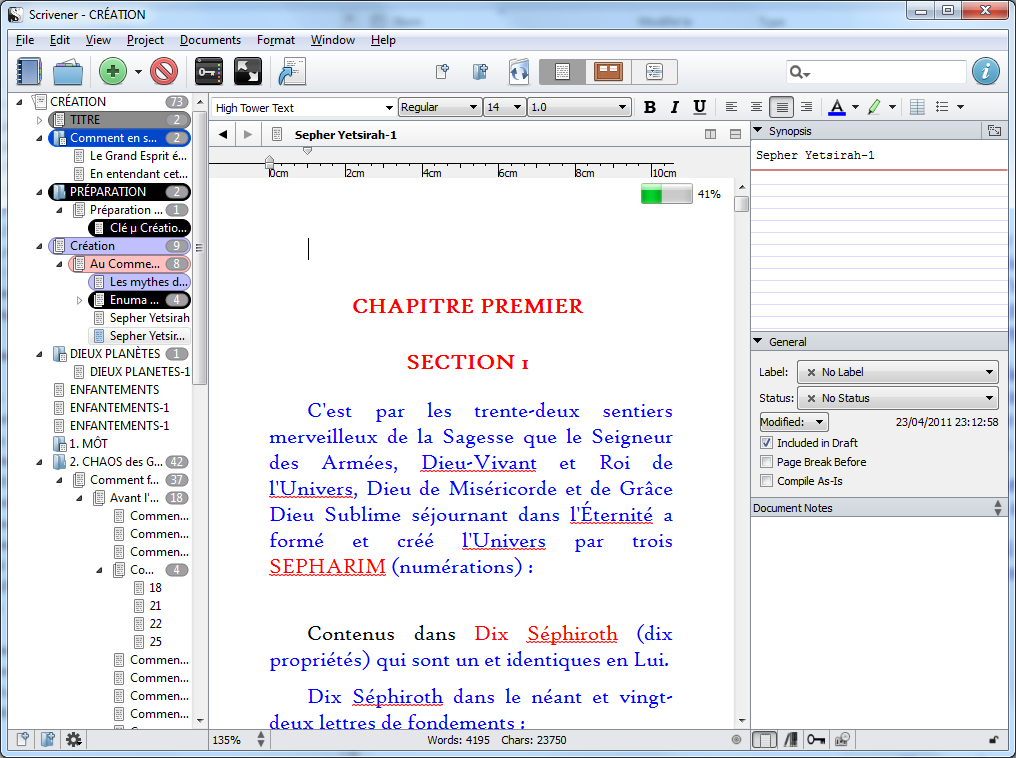Image resolution: width=1016 pixels, height=758 pixels.
Task: Open the blue Inspector info button
Action: point(985,71)
